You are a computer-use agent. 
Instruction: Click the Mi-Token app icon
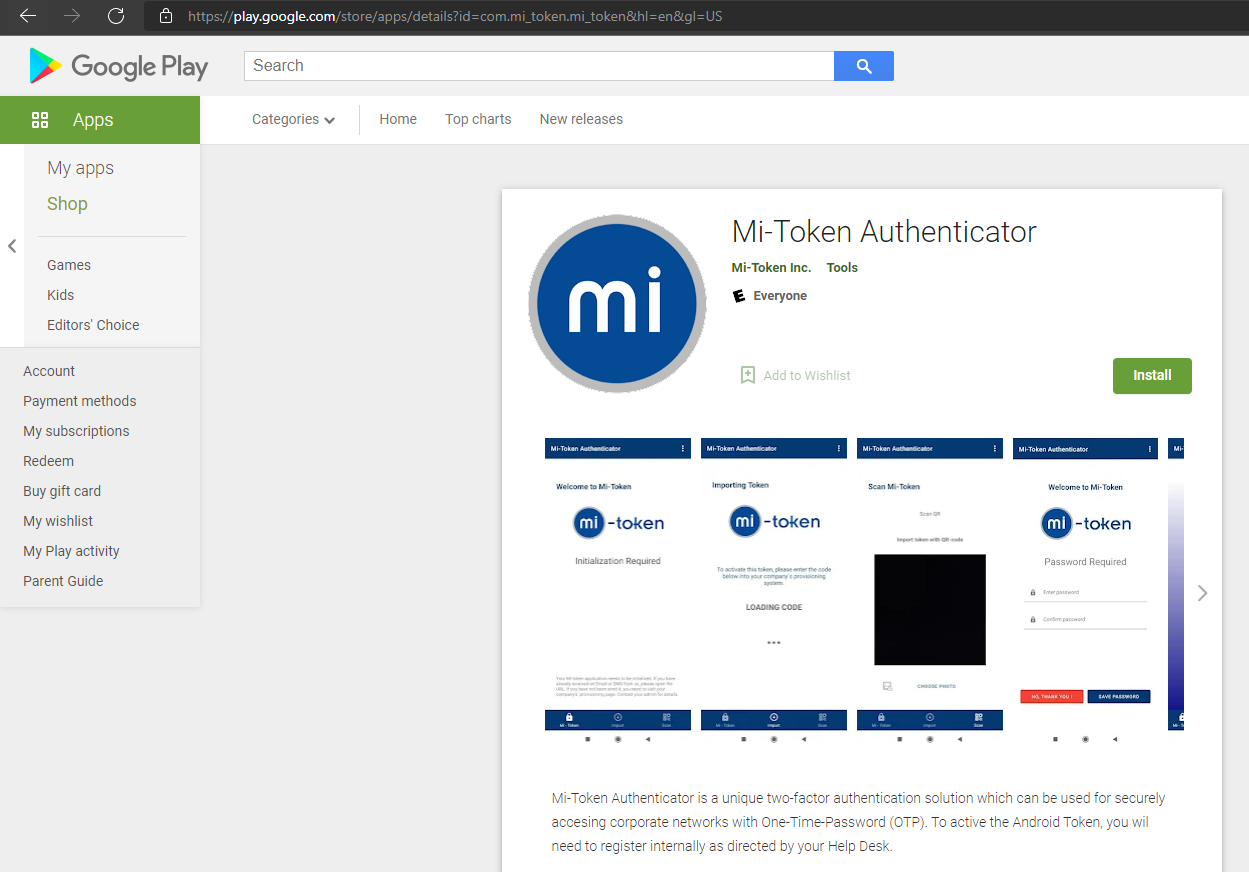click(x=617, y=303)
